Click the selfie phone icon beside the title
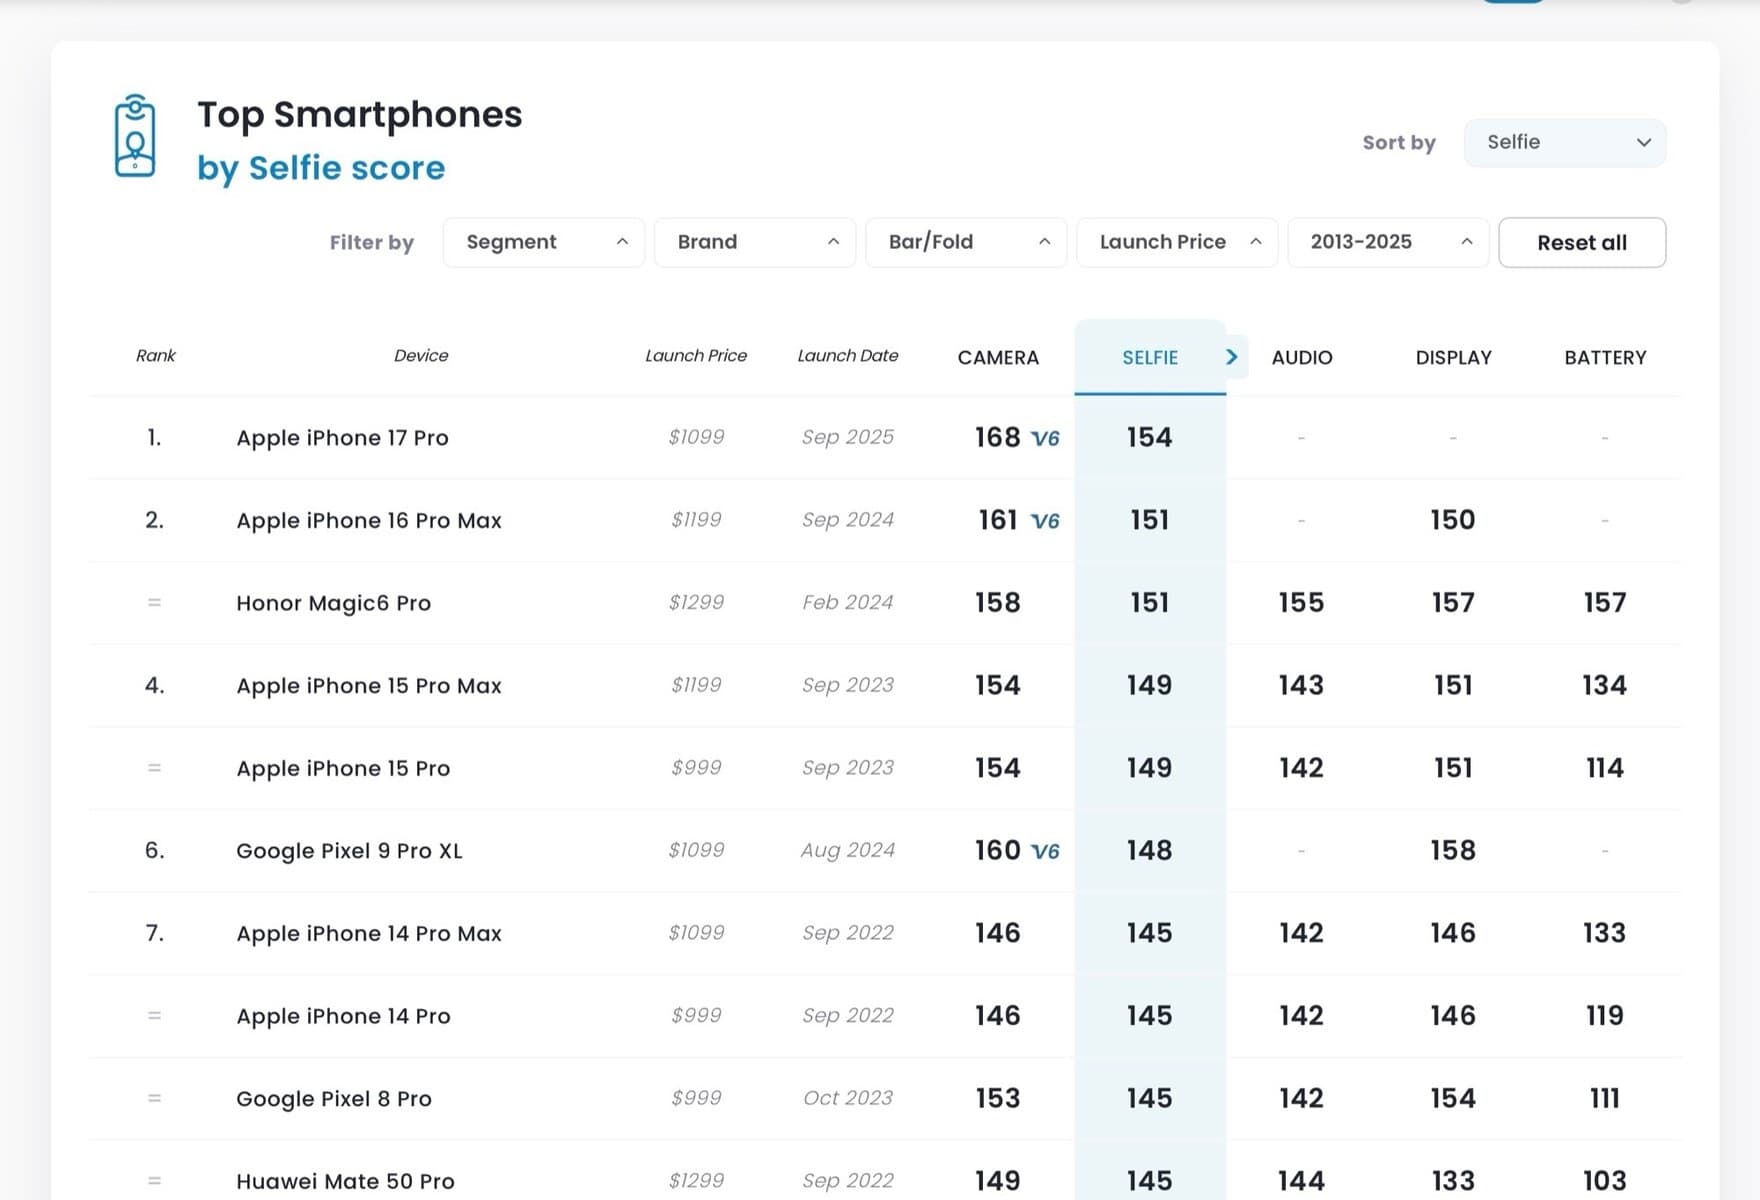 (135, 136)
